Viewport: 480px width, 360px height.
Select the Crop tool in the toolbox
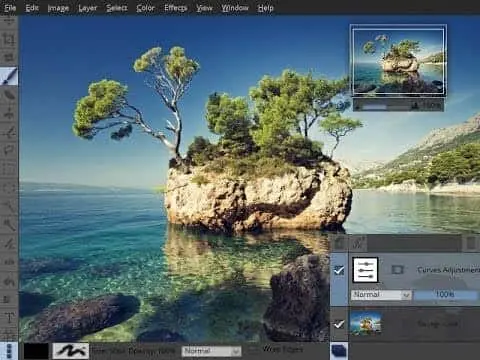[9, 40]
